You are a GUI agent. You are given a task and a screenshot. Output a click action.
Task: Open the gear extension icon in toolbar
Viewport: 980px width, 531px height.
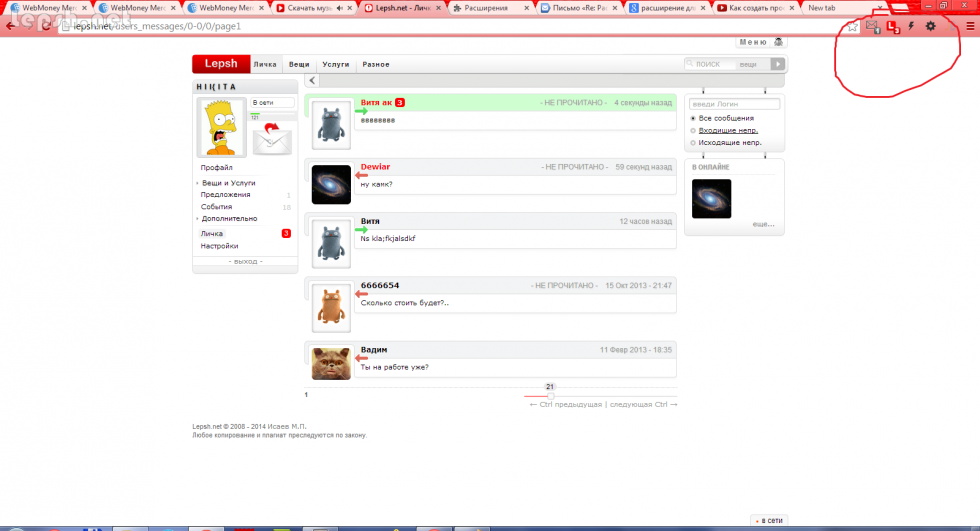931,25
